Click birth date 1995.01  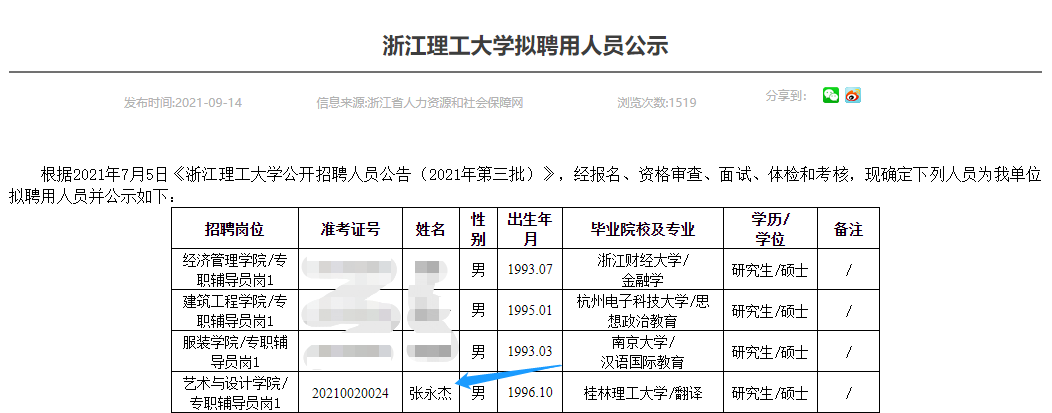529,311
